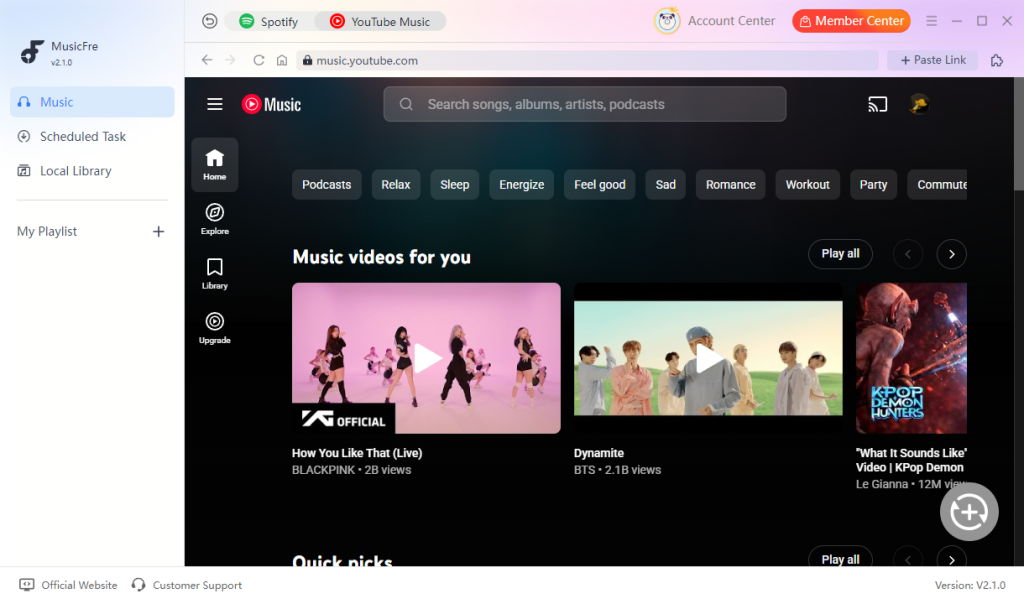
Task: Click the search songs, albums, artists field
Action: click(x=584, y=104)
